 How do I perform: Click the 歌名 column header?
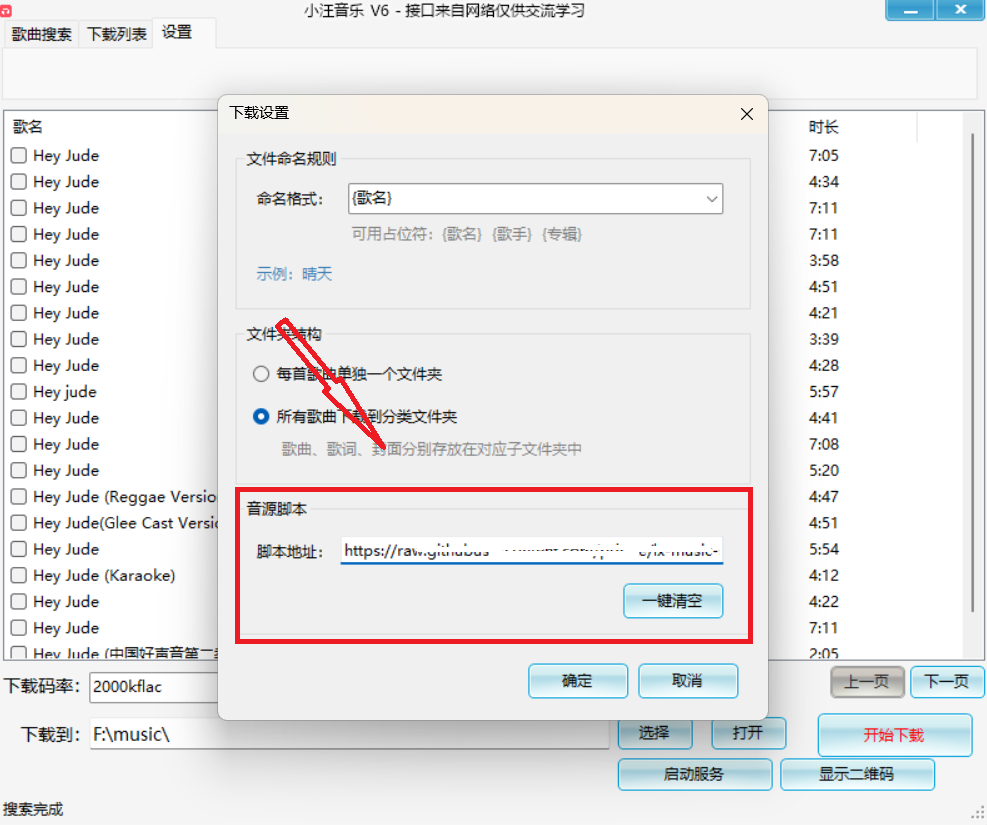(x=28, y=127)
